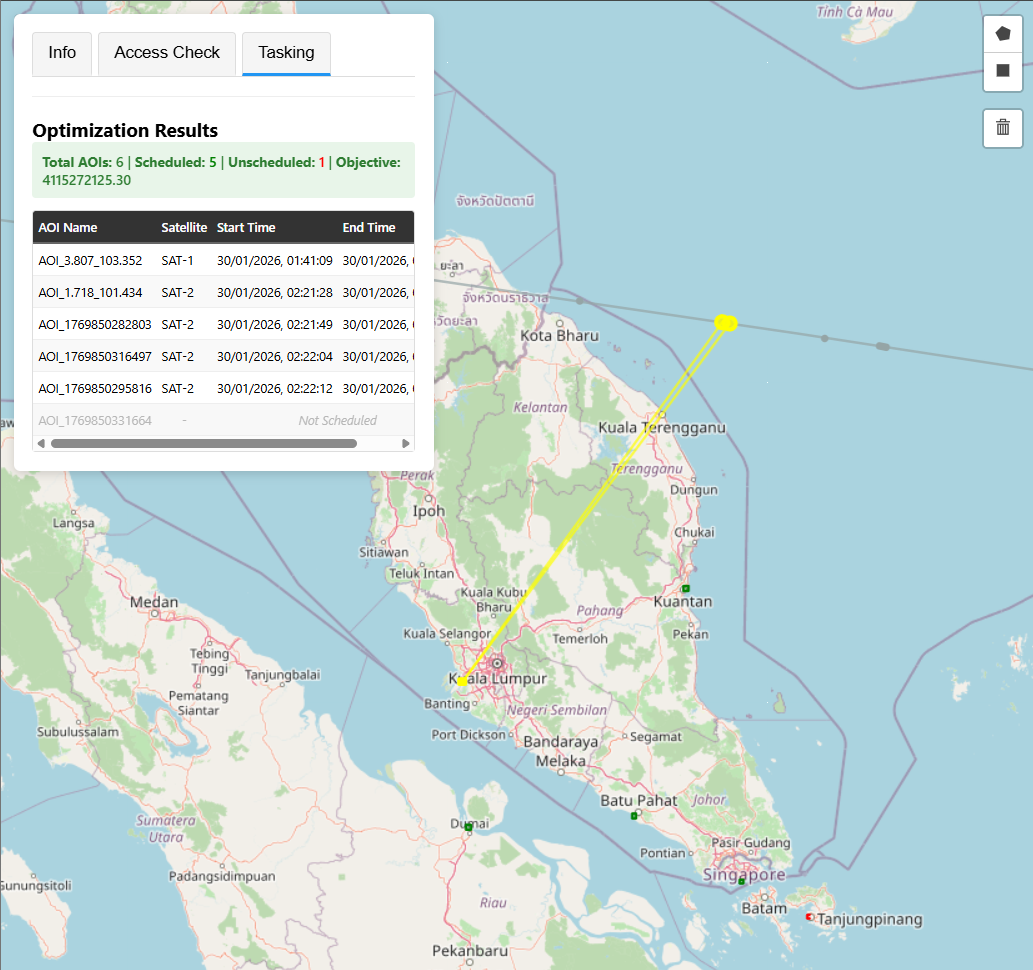The height and width of the screenshot is (970, 1033).
Task: Click the green AOI marker near Kuantan
Action: tap(686, 588)
